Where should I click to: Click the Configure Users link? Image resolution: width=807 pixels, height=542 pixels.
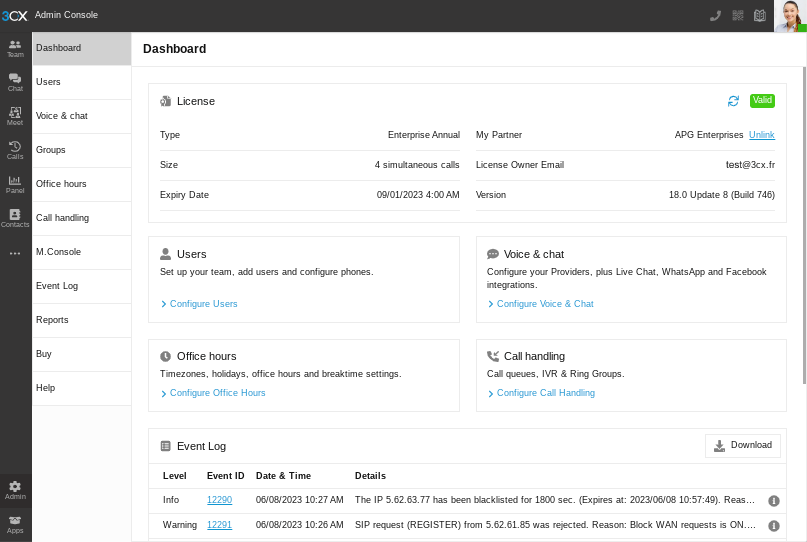tap(203, 304)
